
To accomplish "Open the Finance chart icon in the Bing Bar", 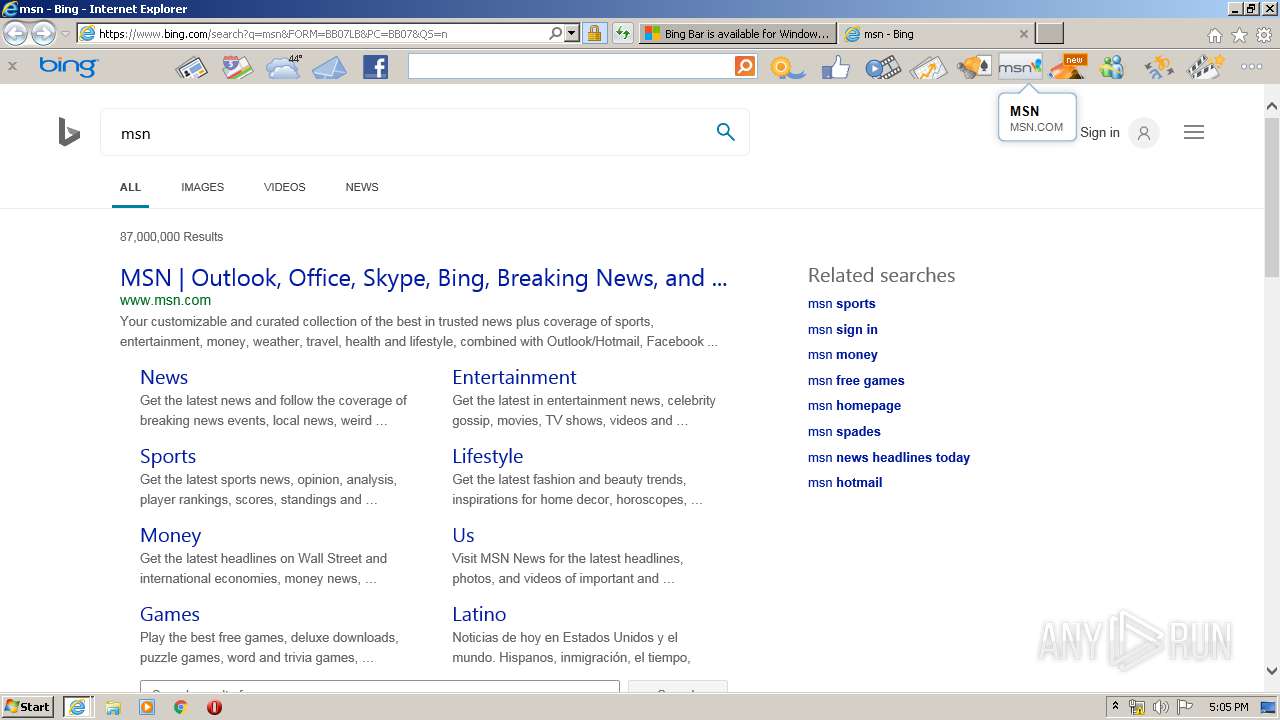I will tap(928, 68).
